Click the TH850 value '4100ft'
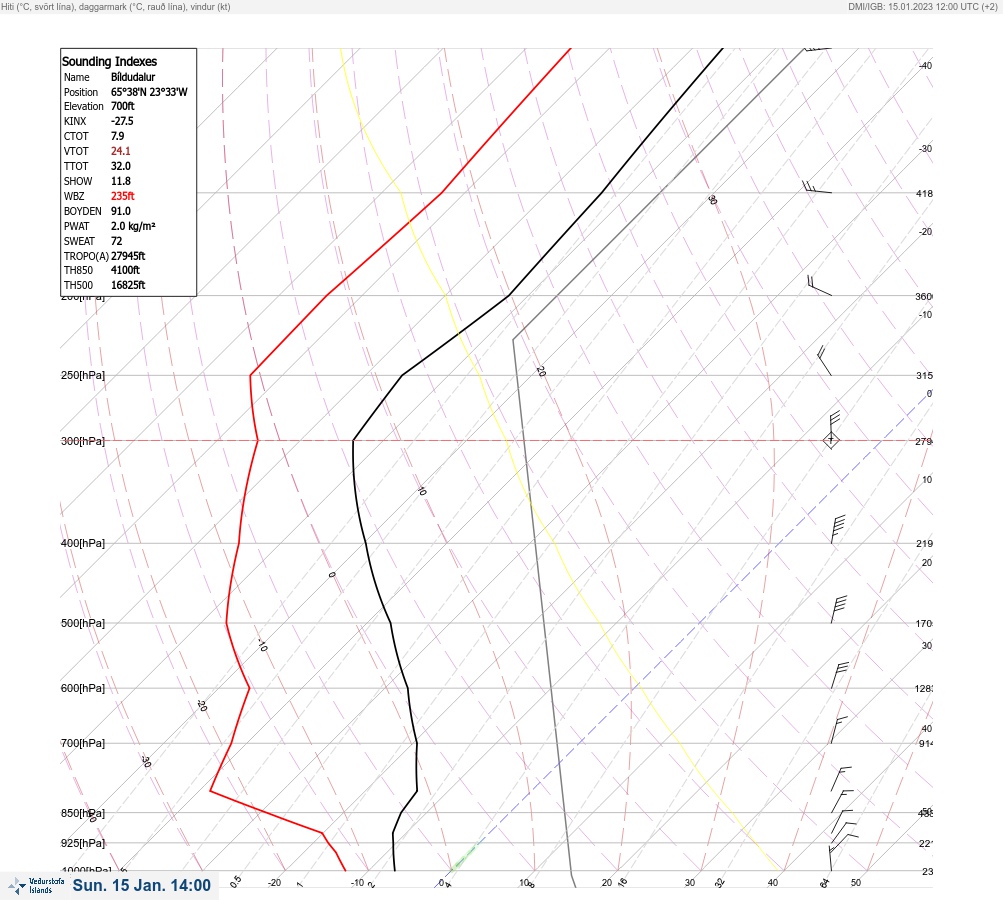1003x900 pixels. click(x=125, y=270)
